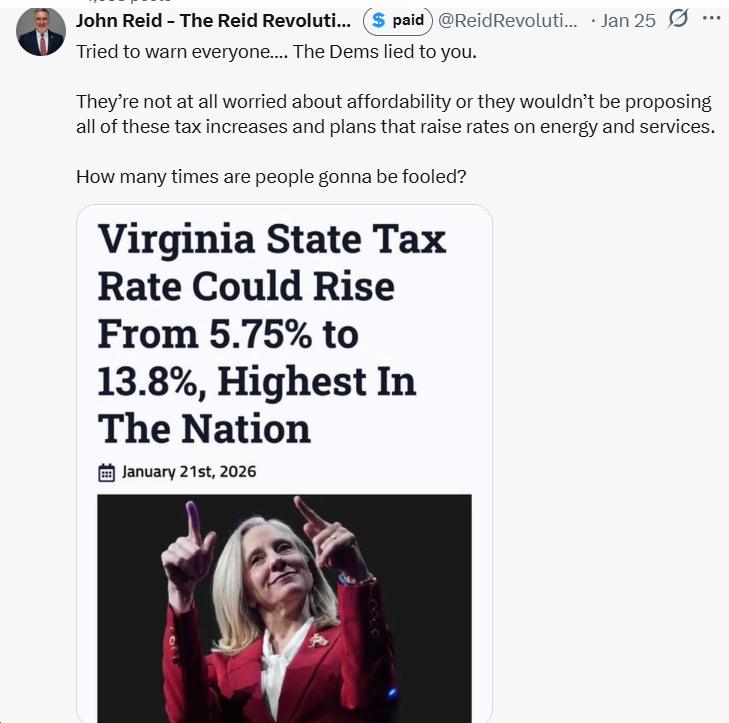Image resolution: width=729 pixels, height=723 pixels.
Task: Click the affordability paragraph in the post
Action: pyautogui.click(x=395, y=114)
